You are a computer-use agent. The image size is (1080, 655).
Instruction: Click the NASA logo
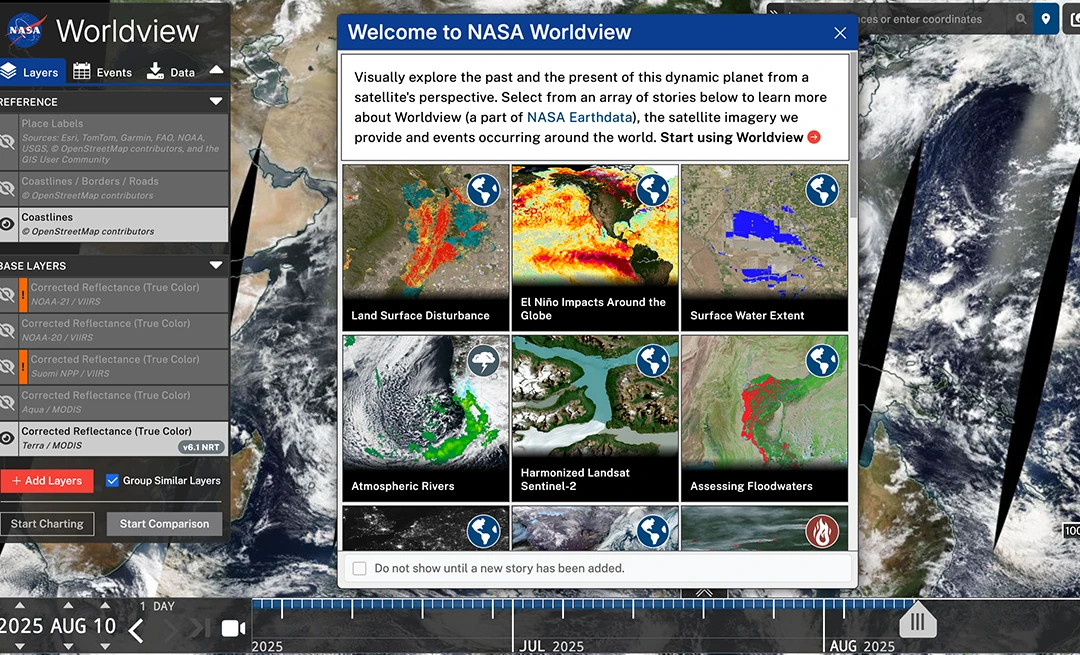click(23, 31)
